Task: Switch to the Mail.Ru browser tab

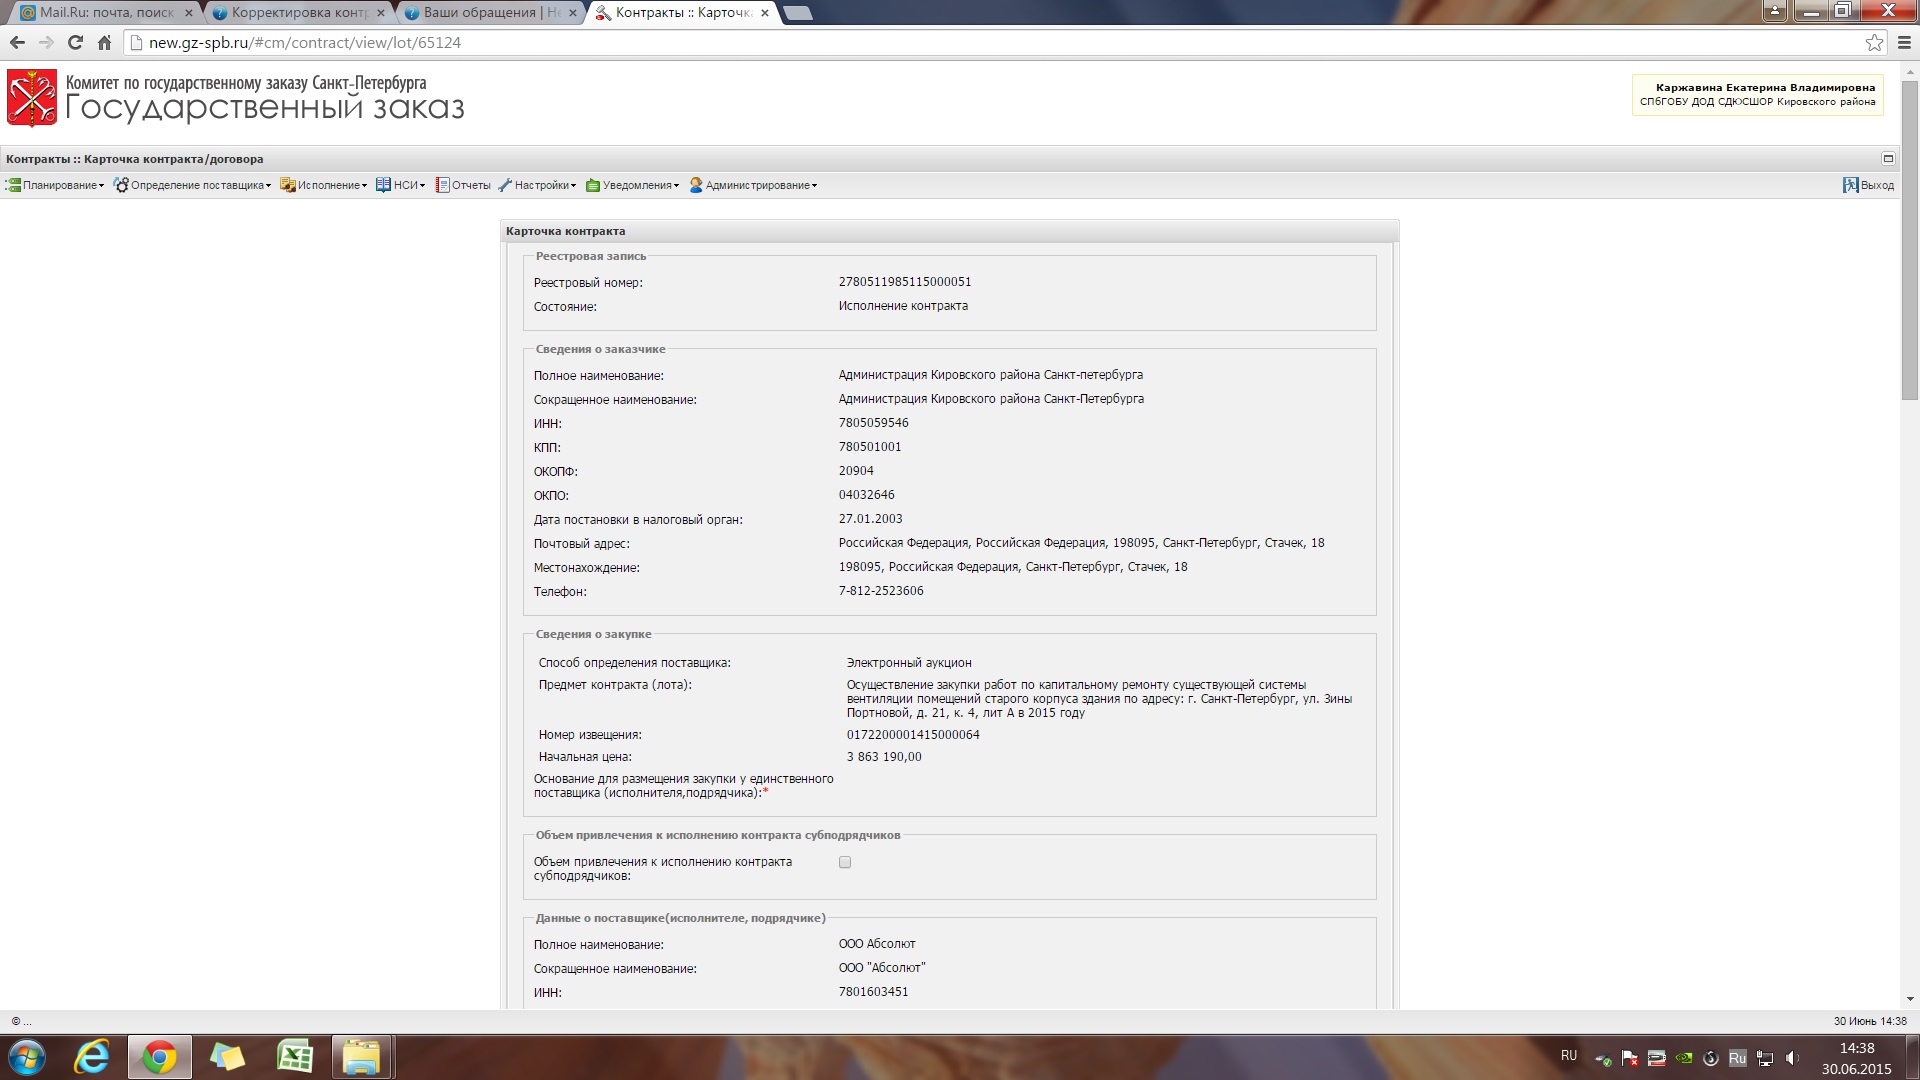Action: click(100, 13)
